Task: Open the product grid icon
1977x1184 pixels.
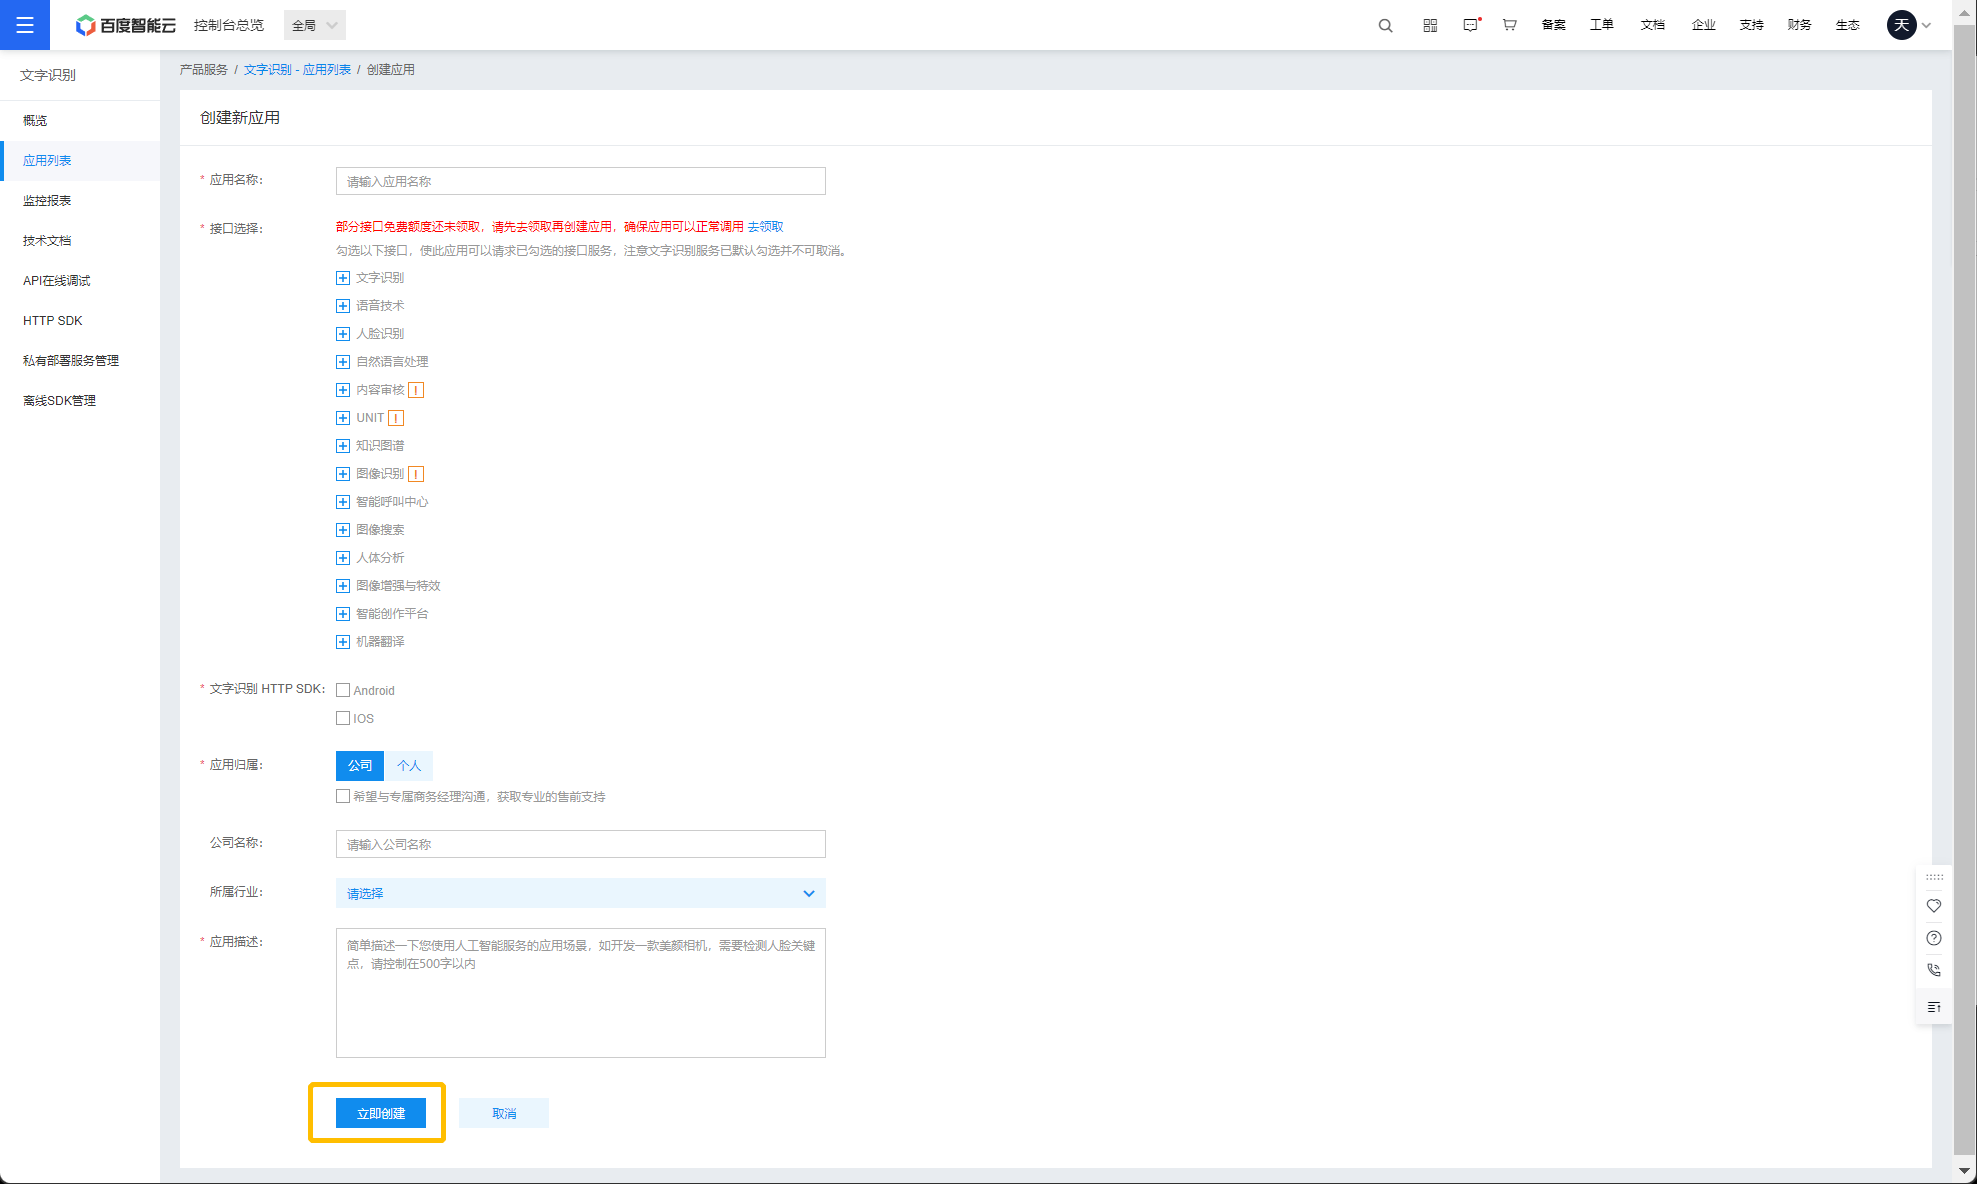Action: (x=1430, y=25)
